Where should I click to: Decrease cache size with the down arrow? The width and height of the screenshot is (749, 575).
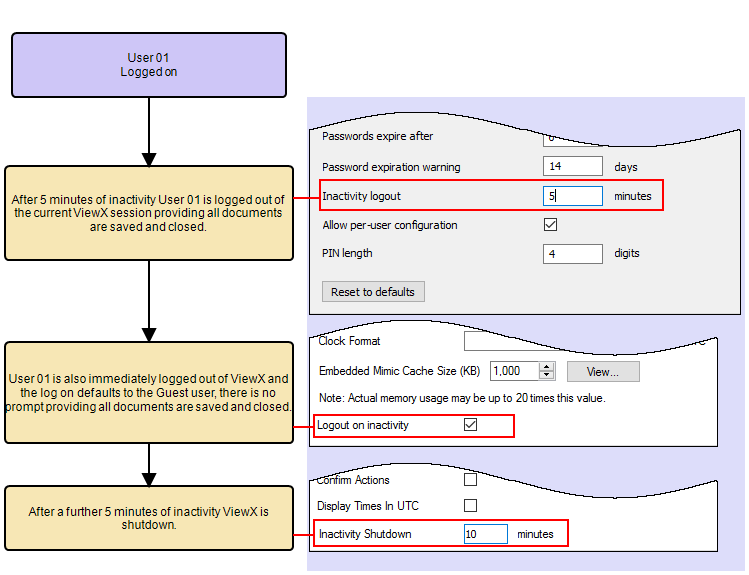547,376
